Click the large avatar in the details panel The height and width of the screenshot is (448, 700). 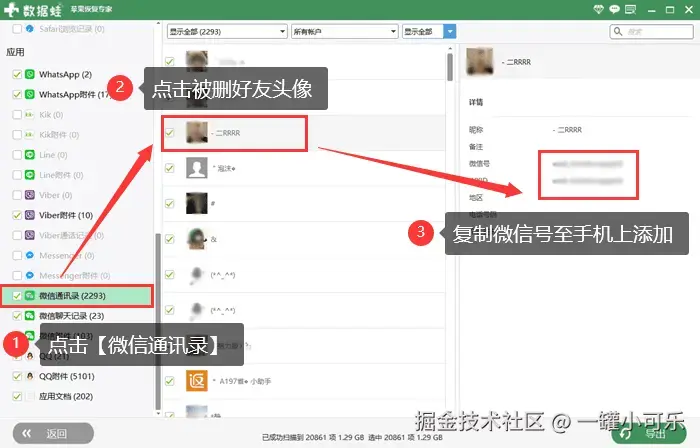(x=479, y=62)
